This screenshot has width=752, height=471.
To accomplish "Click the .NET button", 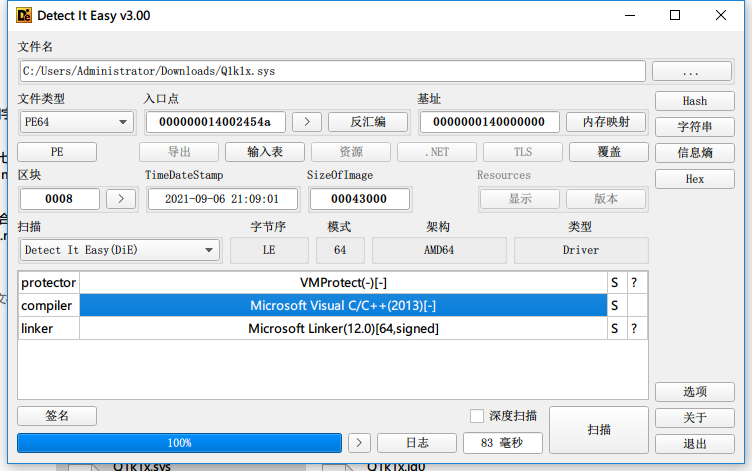I will (437, 152).
